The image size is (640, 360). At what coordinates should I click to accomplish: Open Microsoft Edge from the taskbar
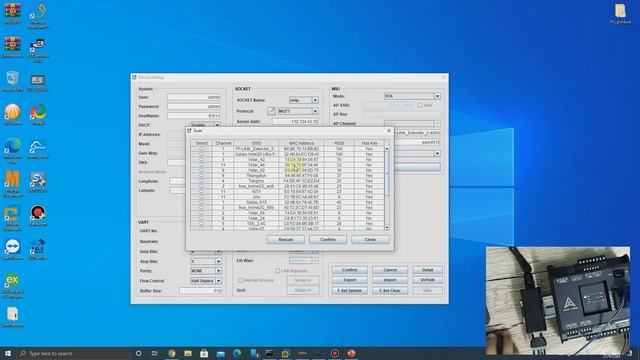pos(237,353)
